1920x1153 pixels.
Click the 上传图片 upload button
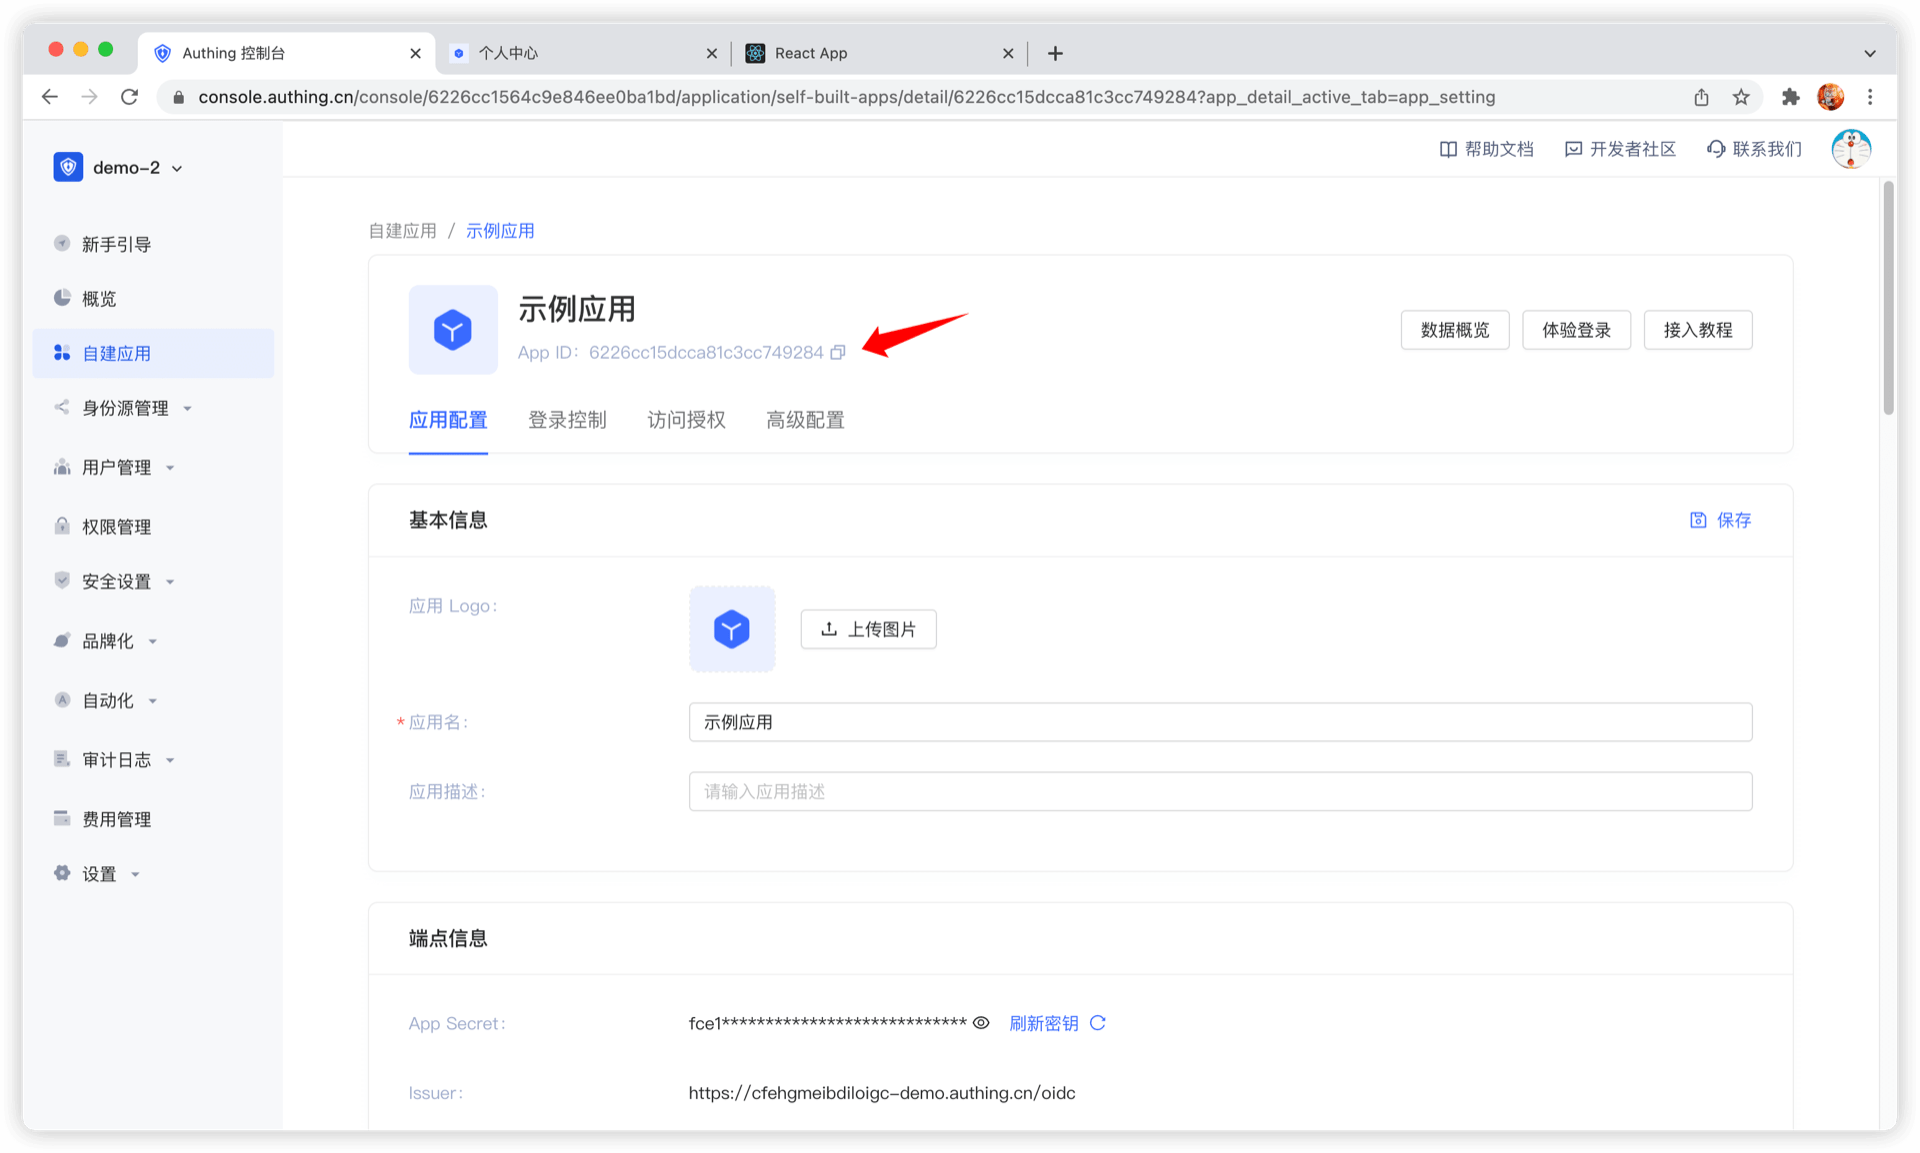[868, 629]
